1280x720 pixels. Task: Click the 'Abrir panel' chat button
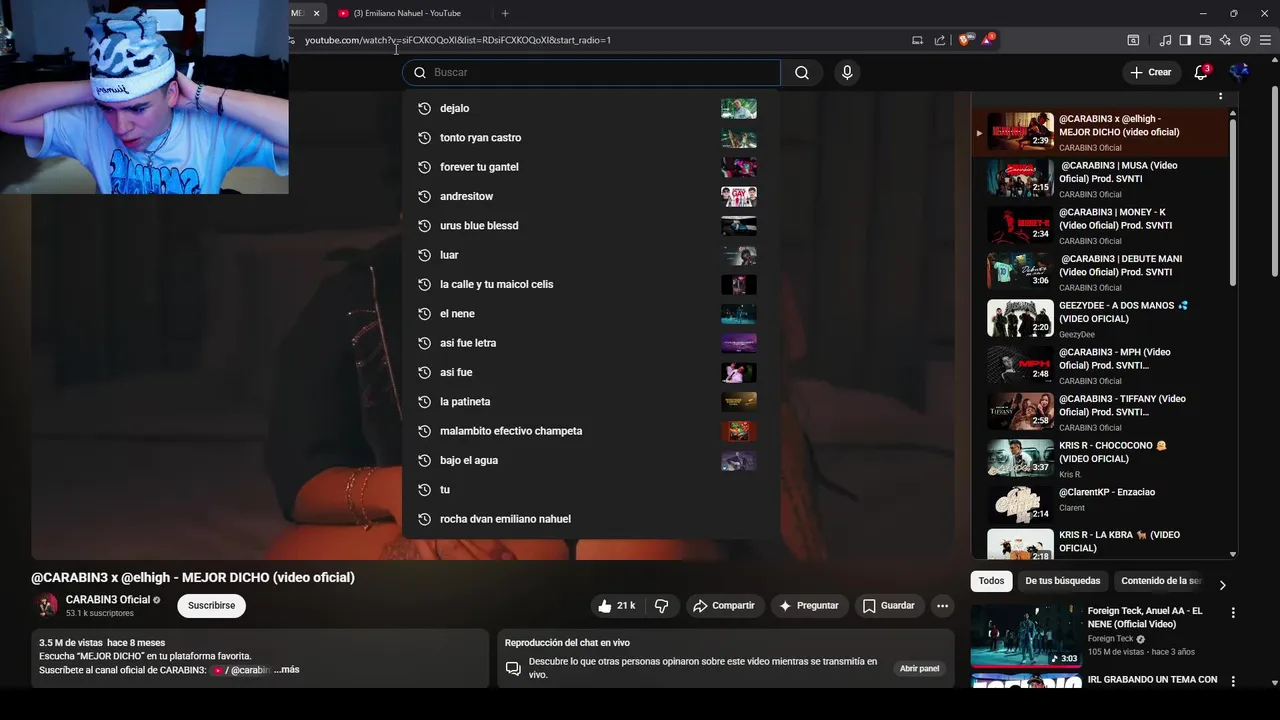tap(919, 668)
